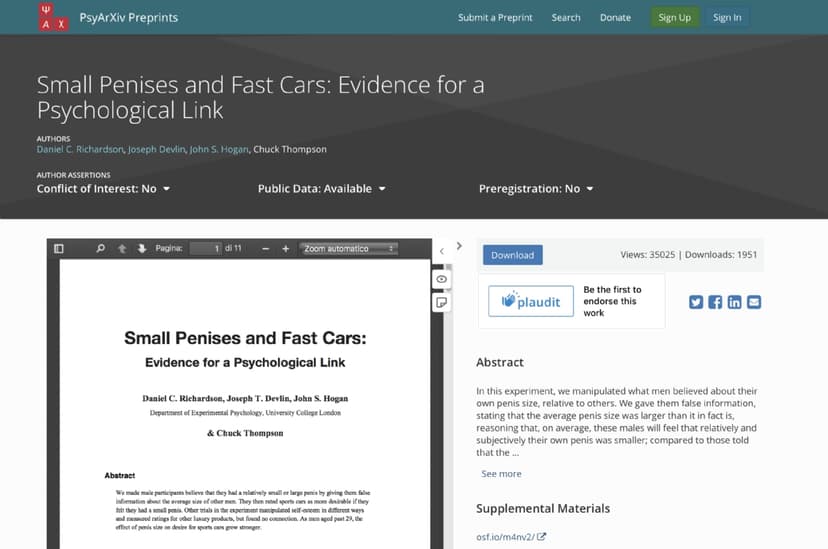Click the PsyArXiv logo icon
Screen dimensions: 828x549
click(x=53, y=17)
